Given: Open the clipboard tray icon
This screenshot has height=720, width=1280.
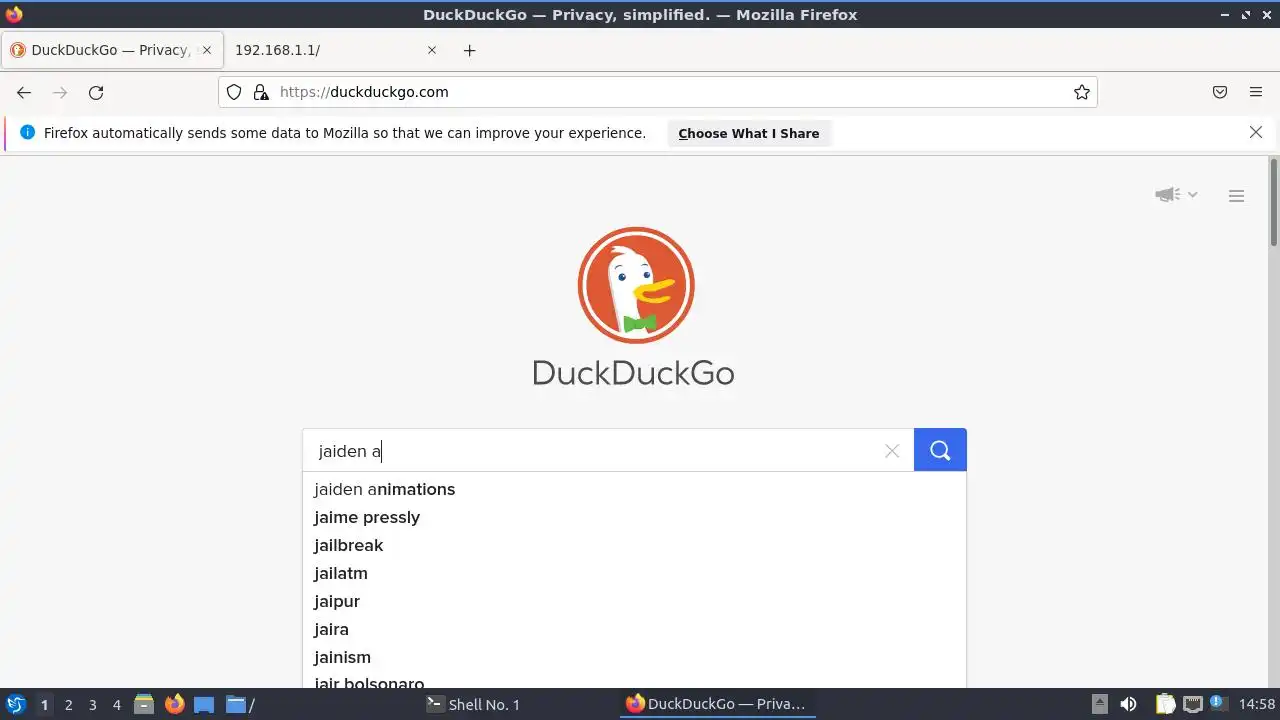Looking at the screenshot, I should click(1166, 704).
